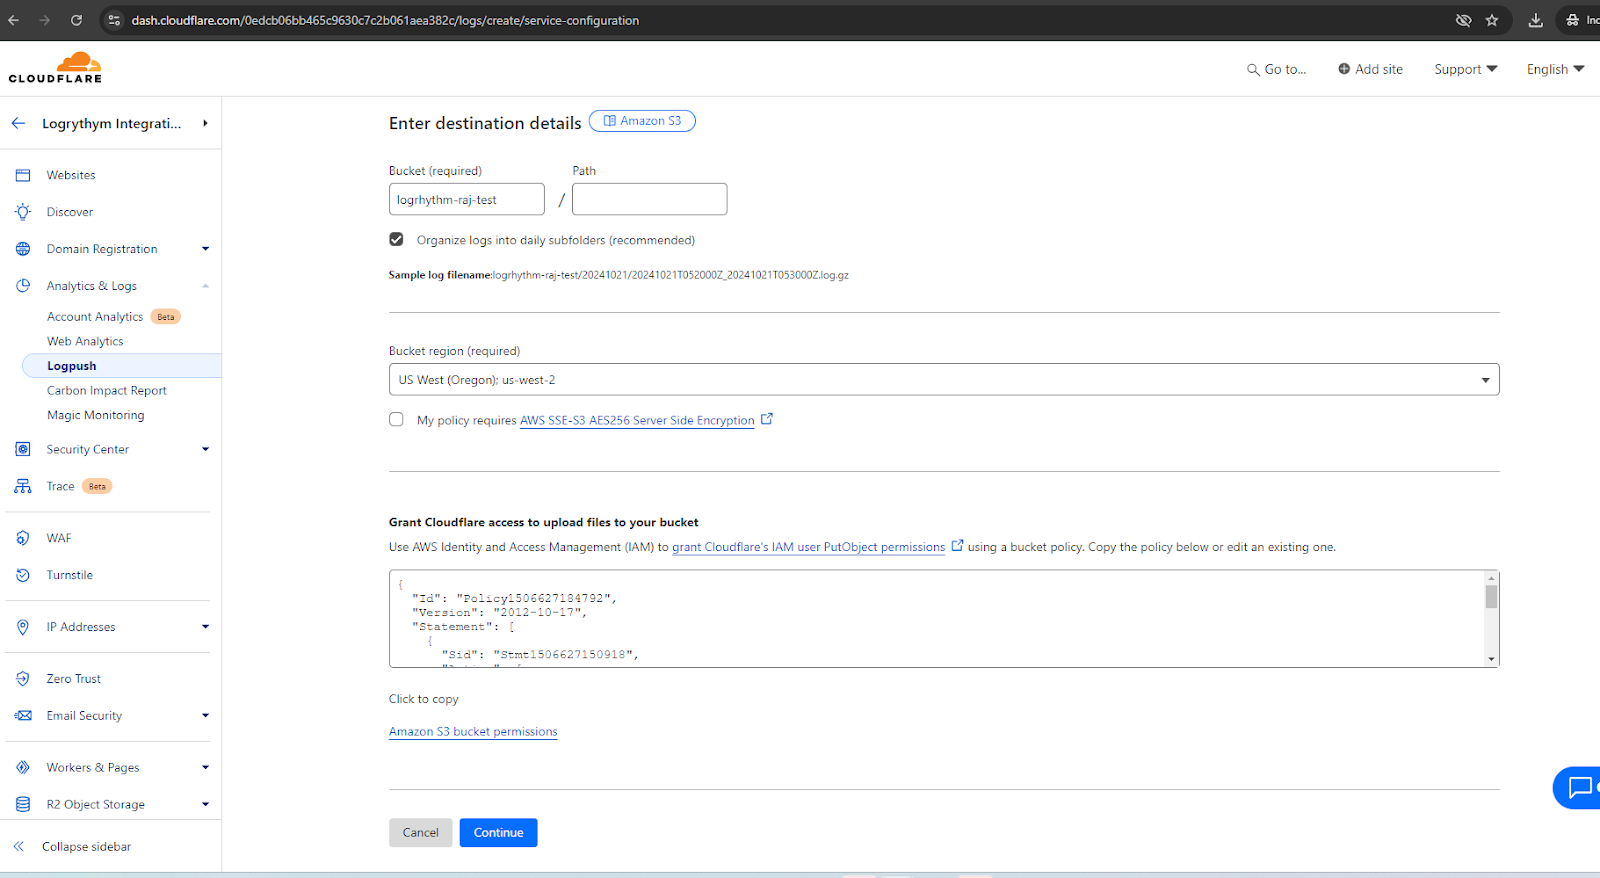1600x878 pixels.
Task: Click the back arrow beside Logrythym Integration
Action: pyautogui.click(x=18, y=123)
